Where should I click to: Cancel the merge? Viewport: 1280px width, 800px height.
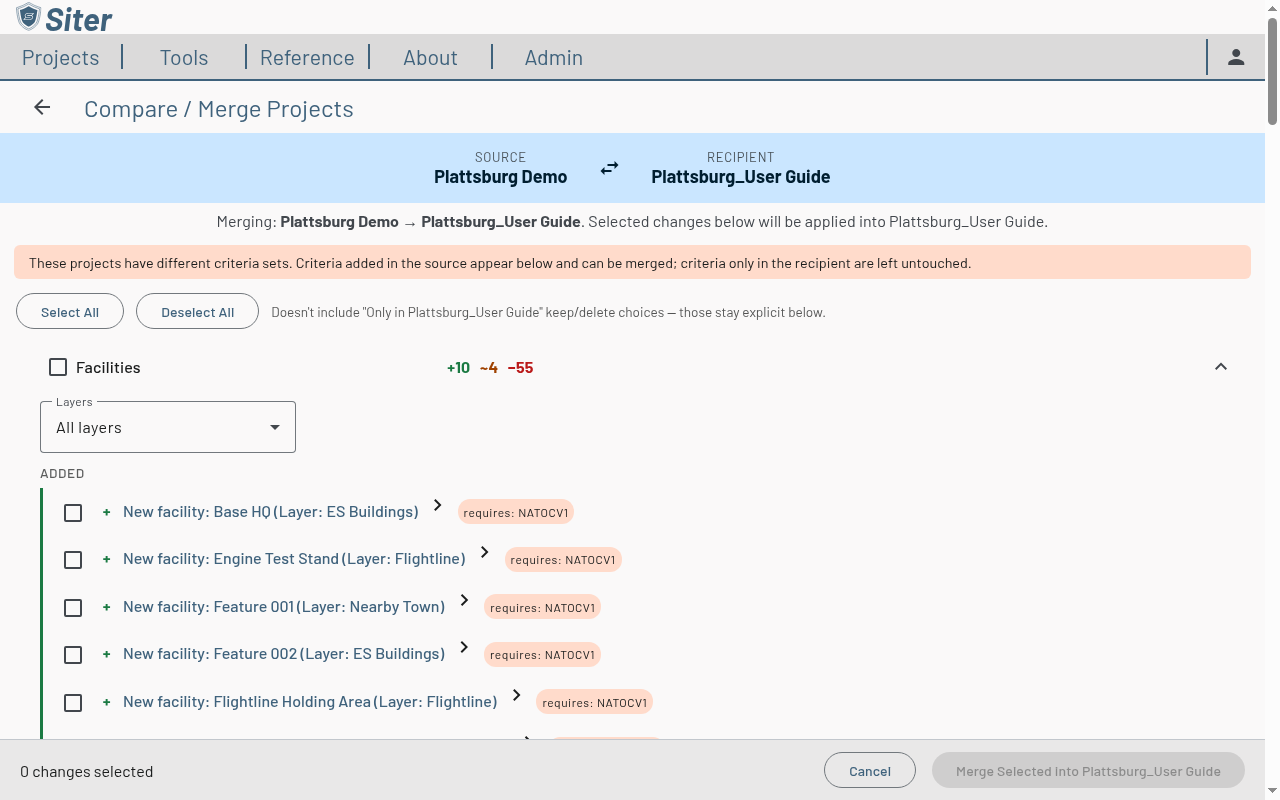870,771
